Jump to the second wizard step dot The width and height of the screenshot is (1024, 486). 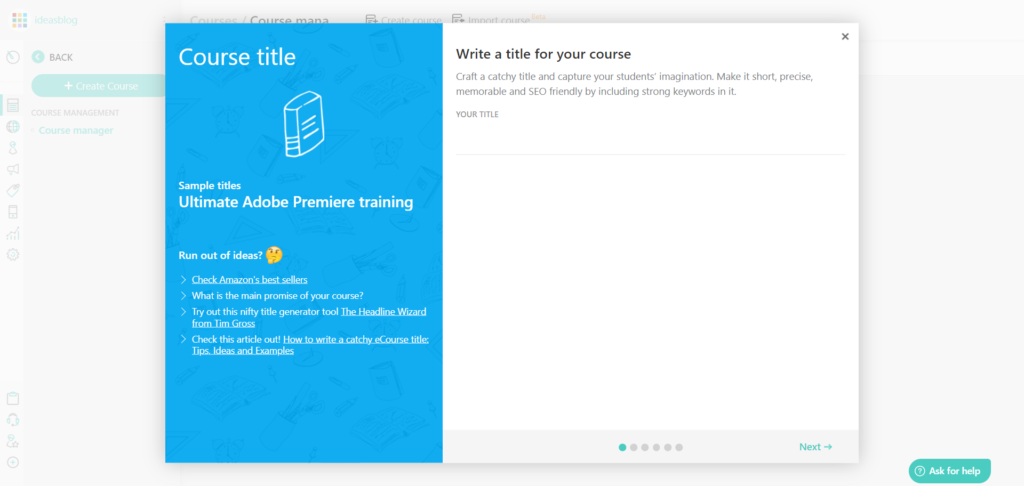(x=634, y=447)
